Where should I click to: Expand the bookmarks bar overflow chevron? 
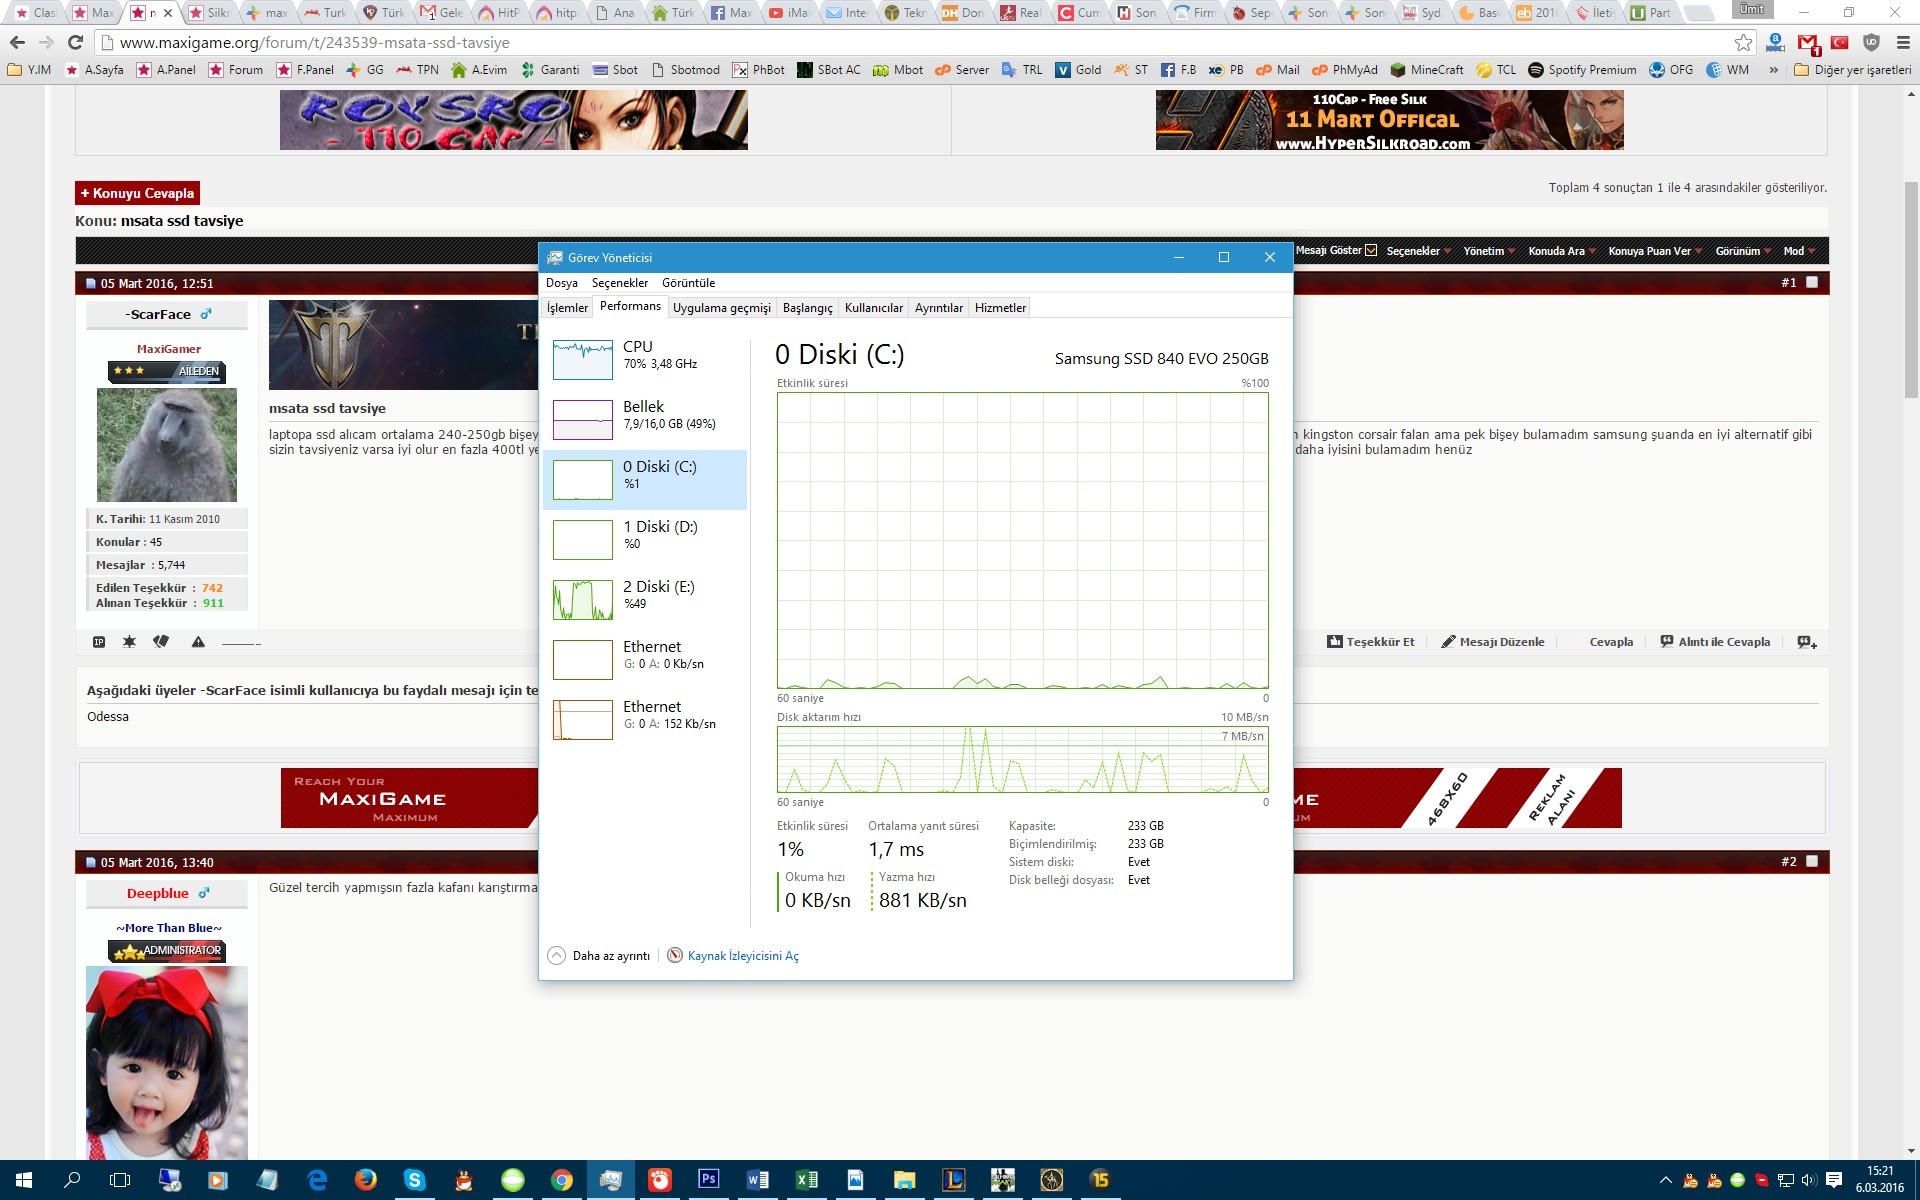(x=1773, y=70)
